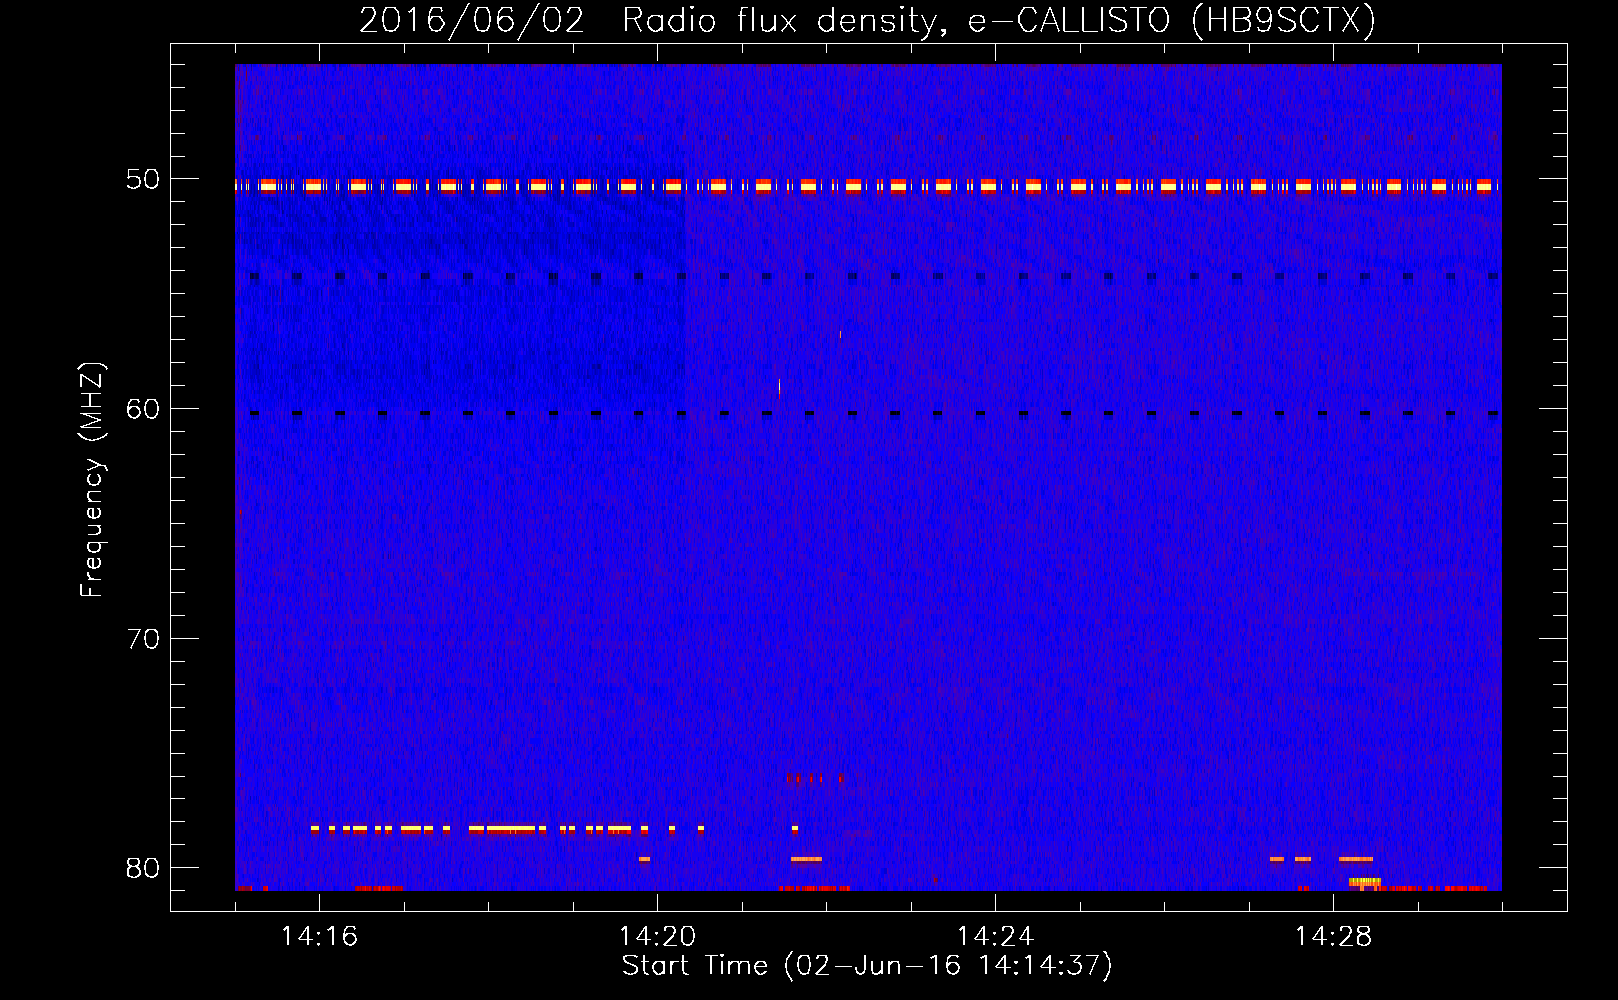Screen dimensions: 1618x1000
Task: Click the 'Start Time (02-Jun-16 14:14:37)' label
Action: (867, 966)
